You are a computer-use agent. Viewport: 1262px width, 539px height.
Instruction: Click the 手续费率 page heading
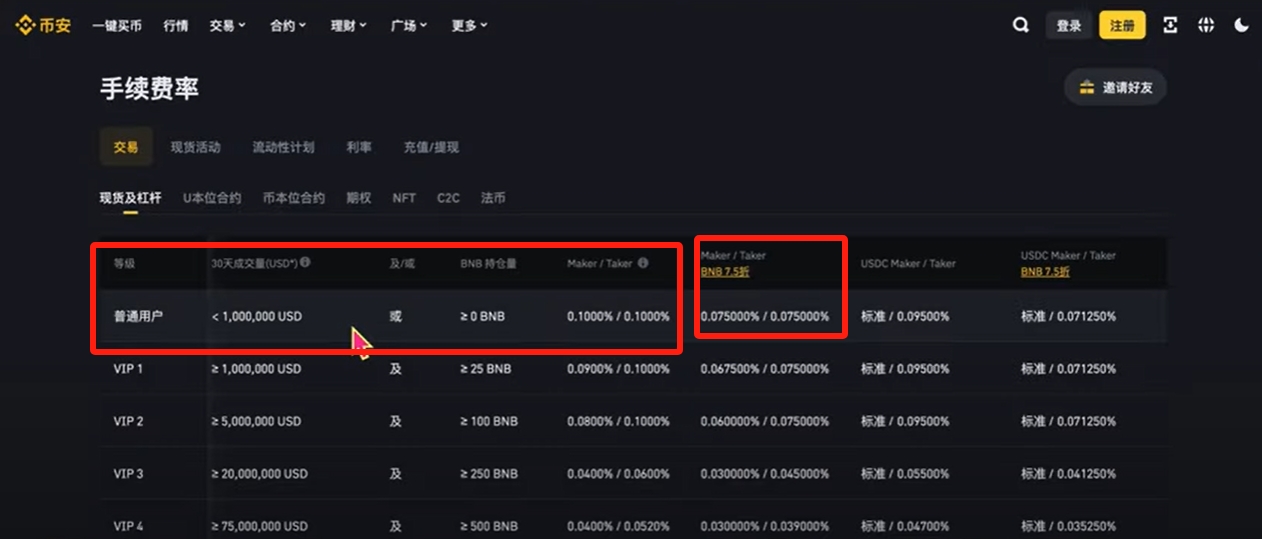pyautogui.click(x=150, y=88)
